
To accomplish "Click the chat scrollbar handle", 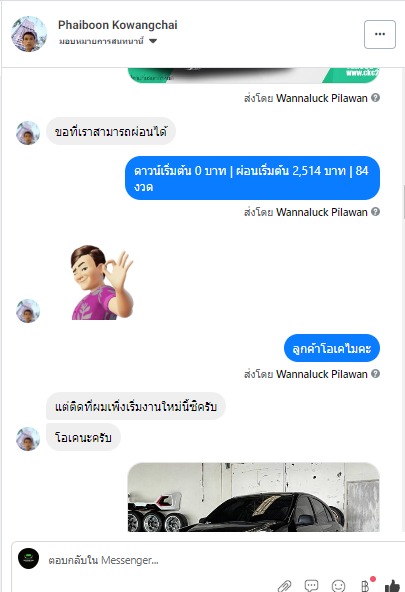I will pyautogui.click(x=403, y=202).
